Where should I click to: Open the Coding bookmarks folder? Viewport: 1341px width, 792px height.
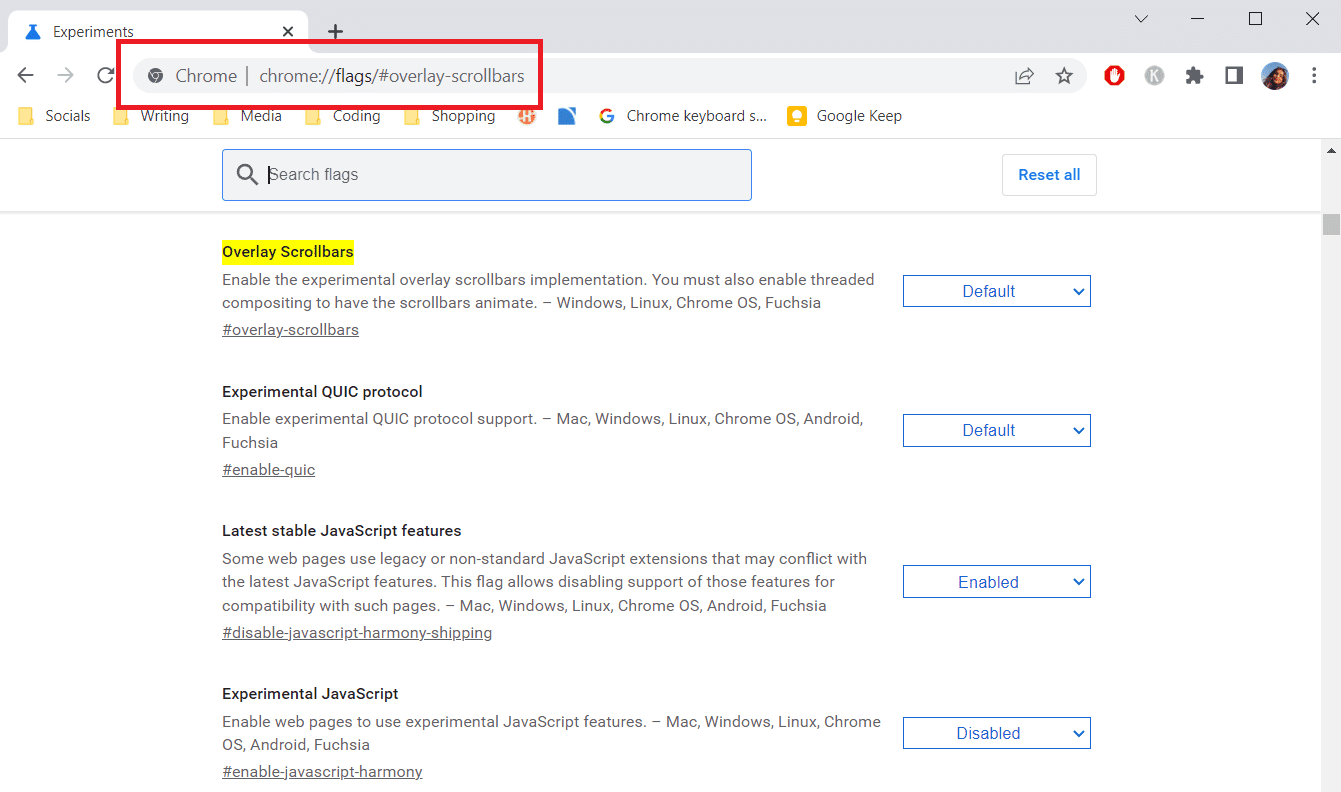(342, 116)
